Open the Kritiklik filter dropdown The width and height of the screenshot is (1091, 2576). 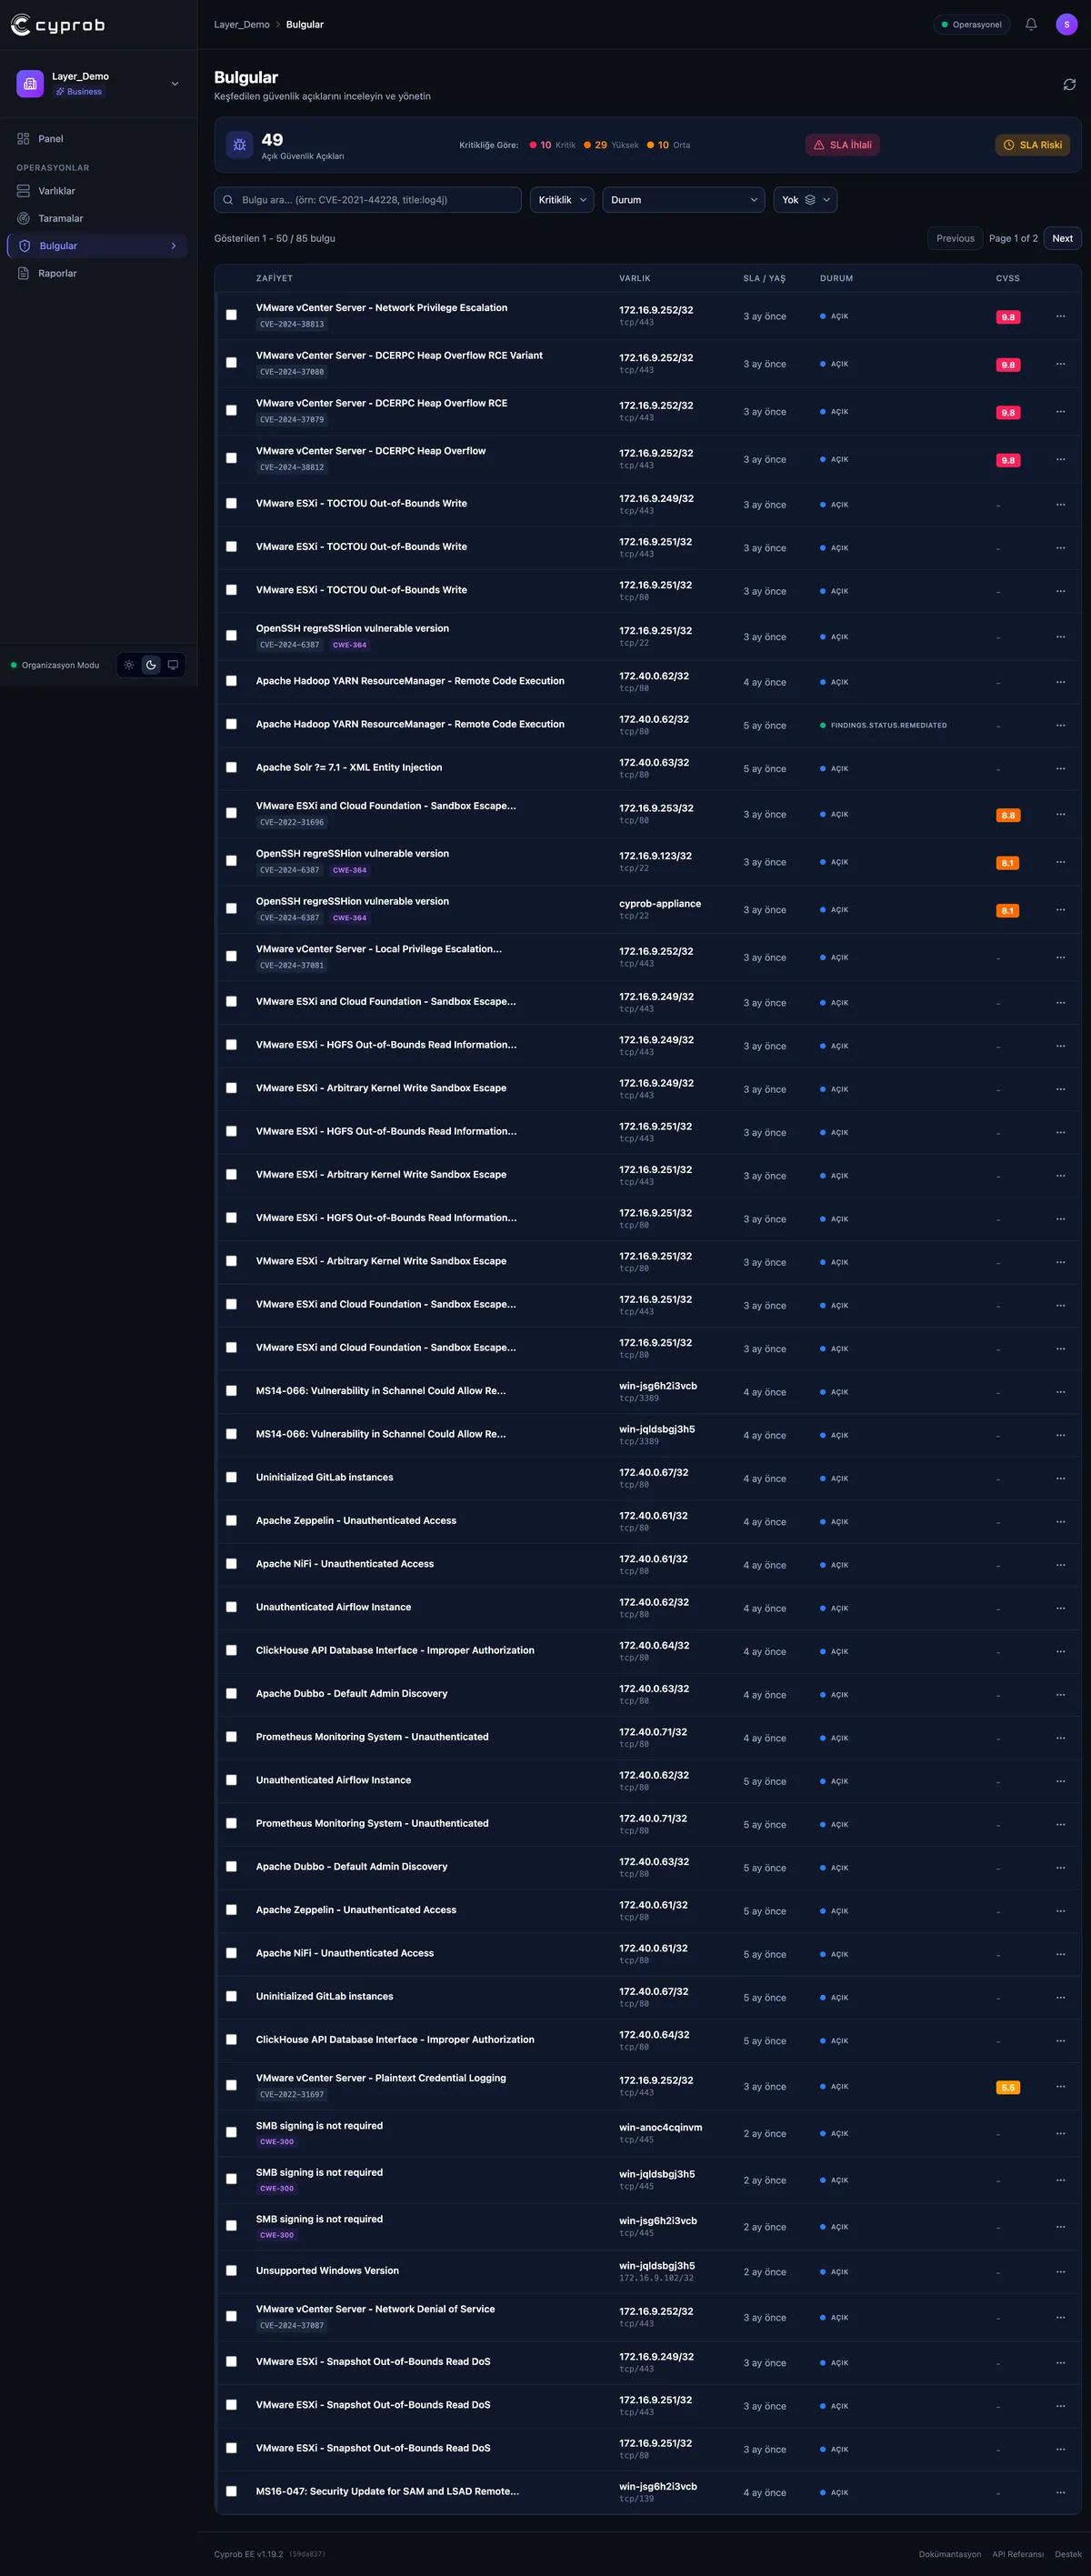tap(562, 200)
